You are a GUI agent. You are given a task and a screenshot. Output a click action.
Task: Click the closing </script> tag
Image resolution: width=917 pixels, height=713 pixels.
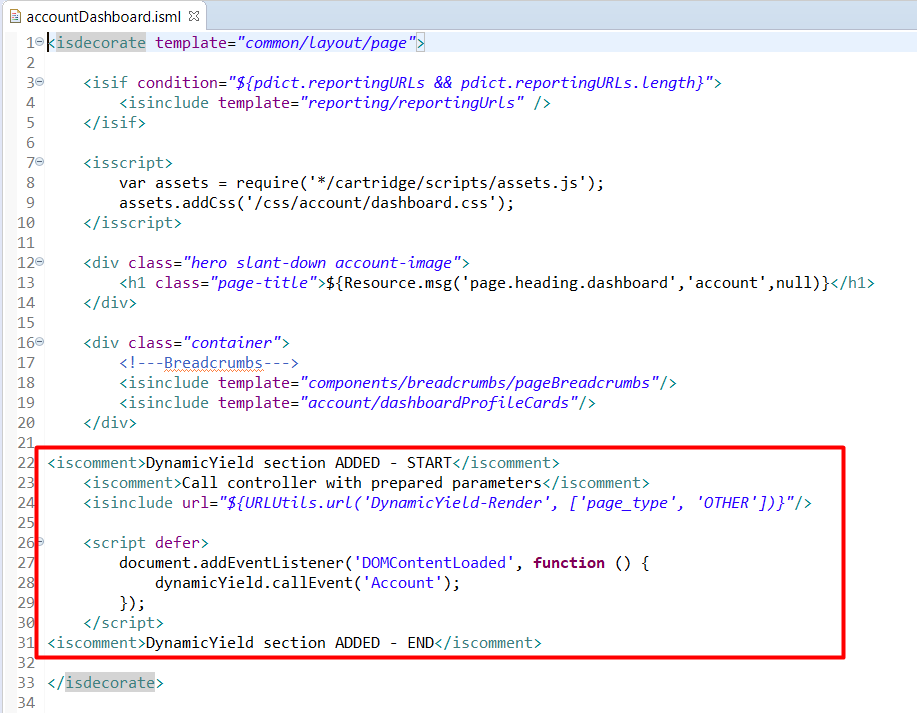point(123,623)
